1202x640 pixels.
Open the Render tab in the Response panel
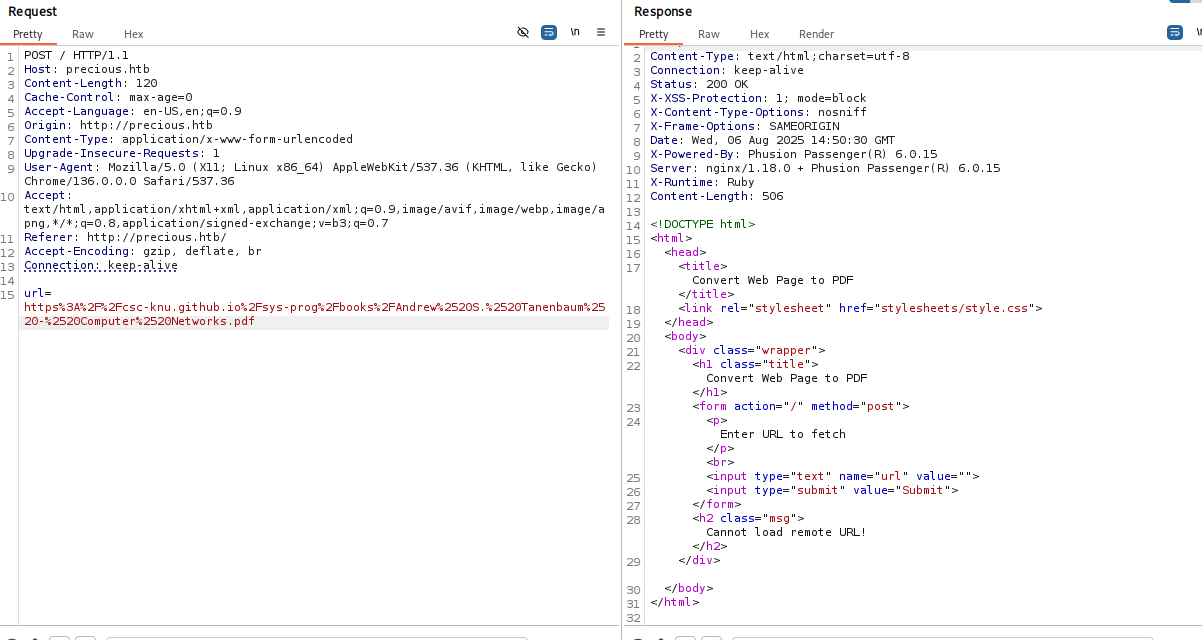coord(816,34)
